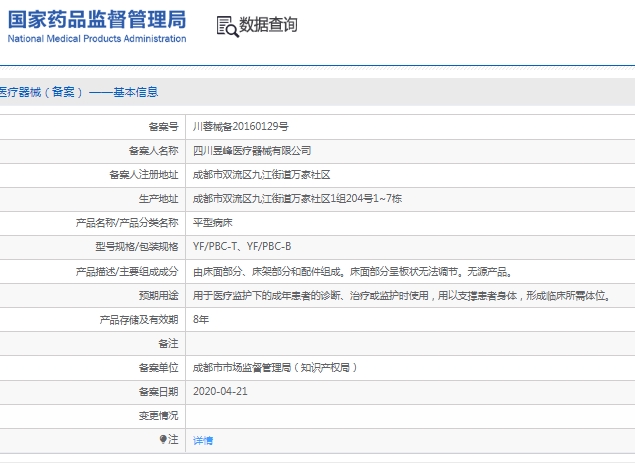Open the 详情 link
Image resolution: width=635 pixels, height=475 pixels.
(203, 441)
